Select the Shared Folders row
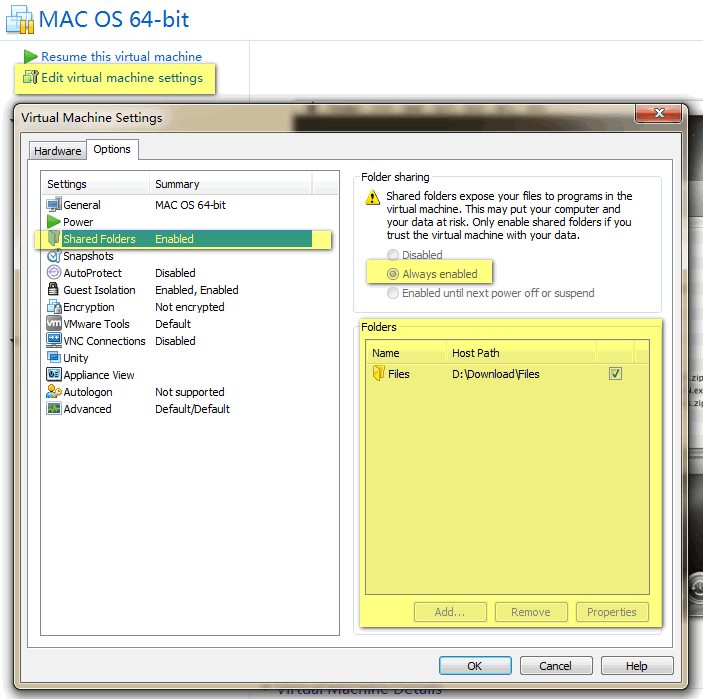The height and width of the screenshot is (699, 703). click(179, 239)
